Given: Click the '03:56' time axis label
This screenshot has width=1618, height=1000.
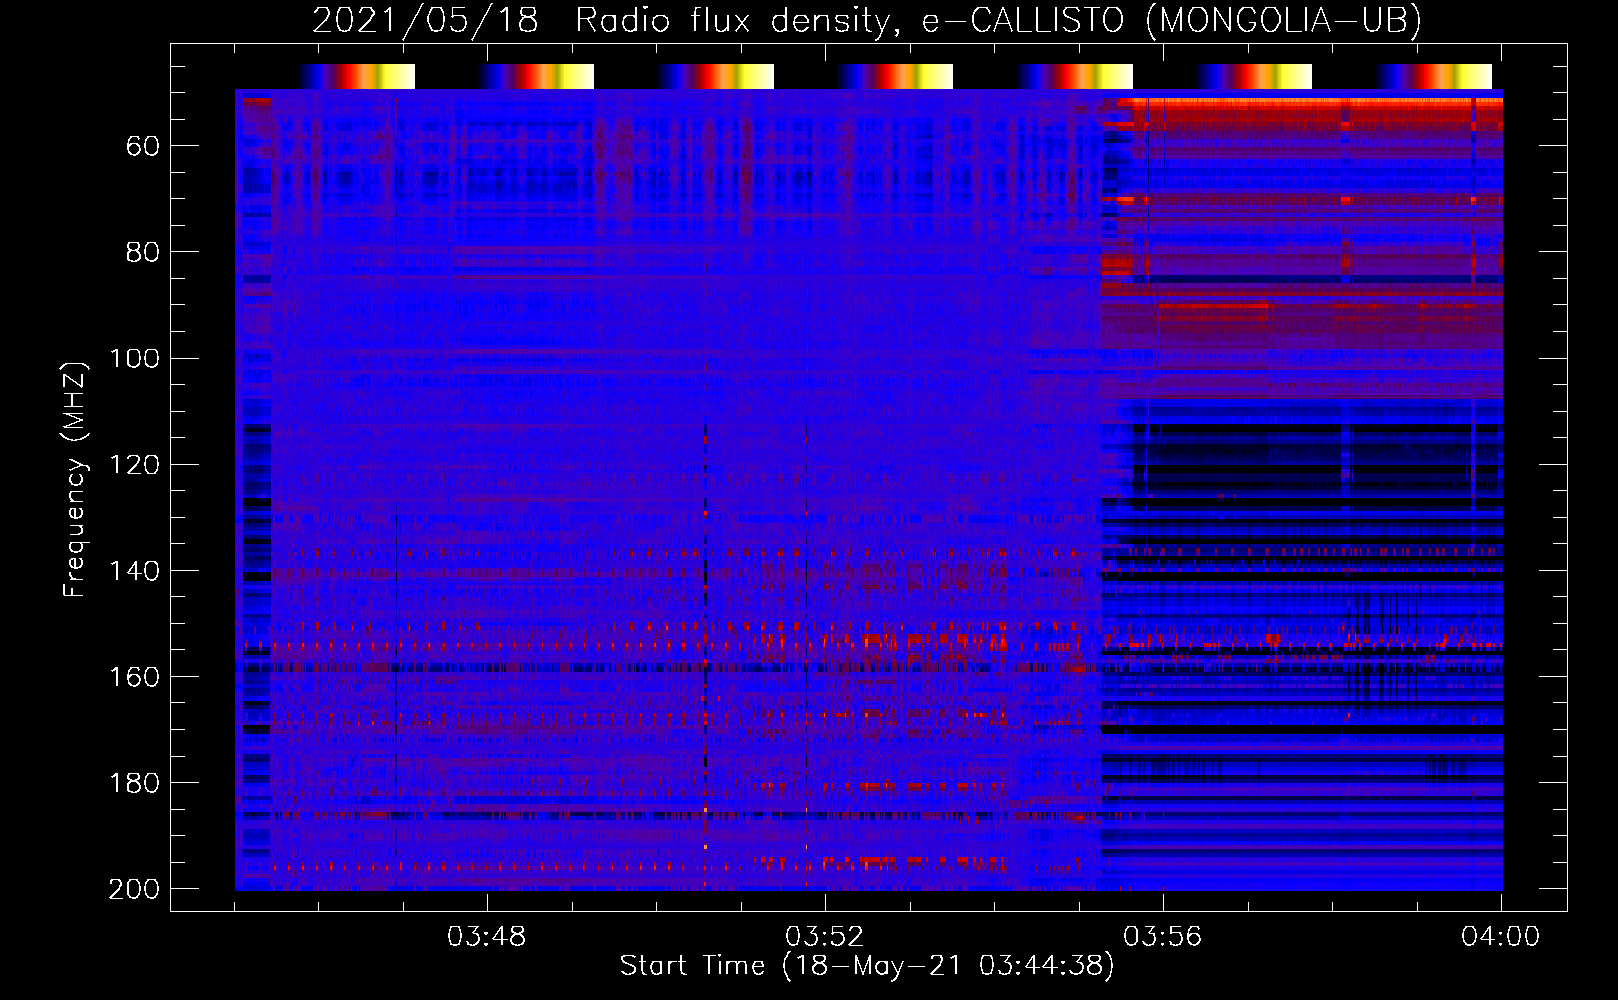Looking at the screenshot, I should click(1163, 937).
